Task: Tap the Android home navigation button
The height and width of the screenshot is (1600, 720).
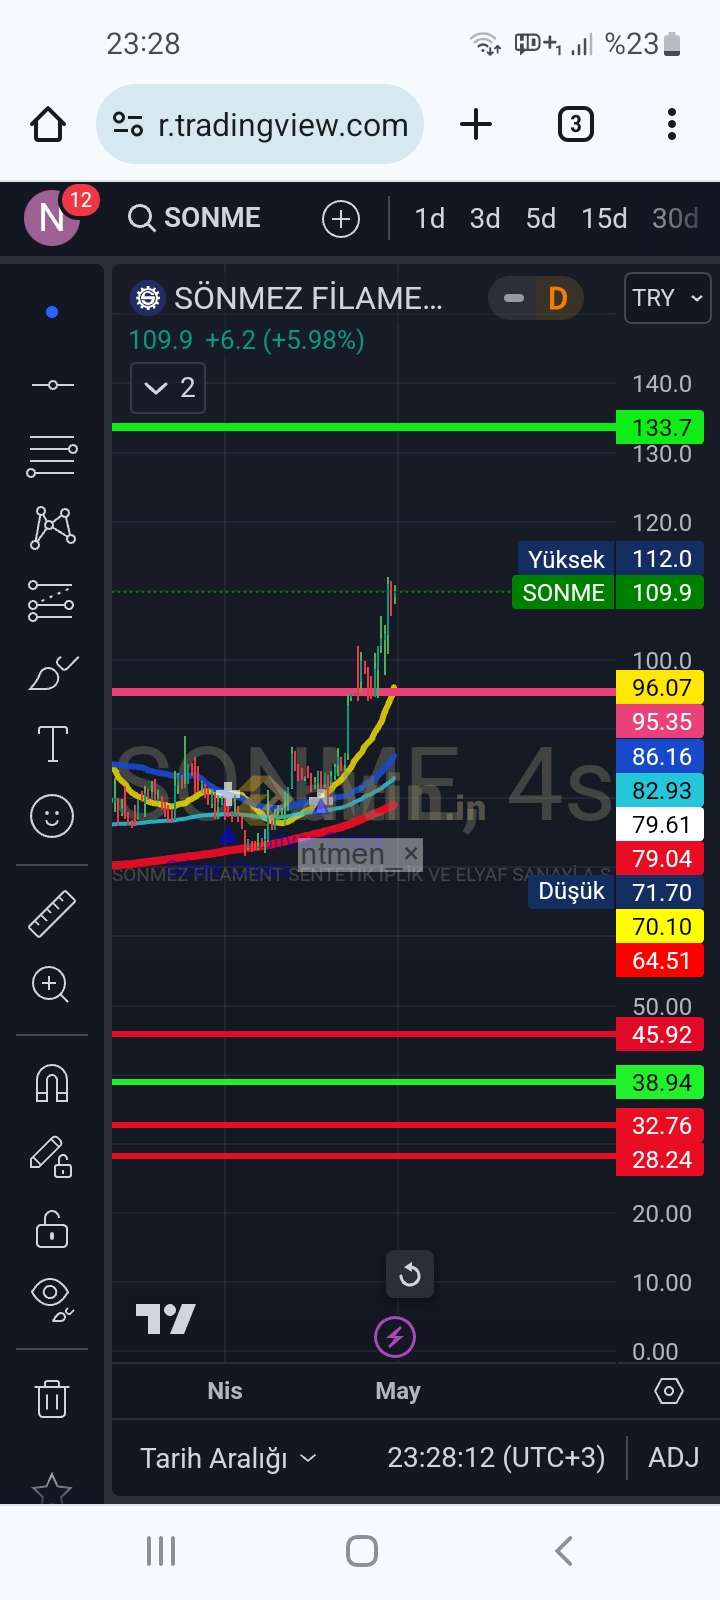Action: pyautogui.click(x=361, y=1551)
